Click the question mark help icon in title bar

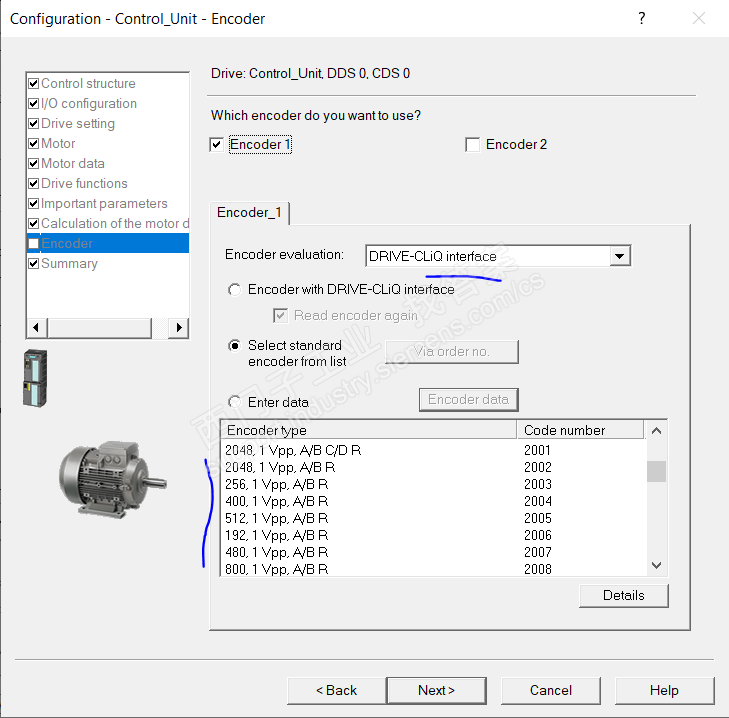coord(642,18)
